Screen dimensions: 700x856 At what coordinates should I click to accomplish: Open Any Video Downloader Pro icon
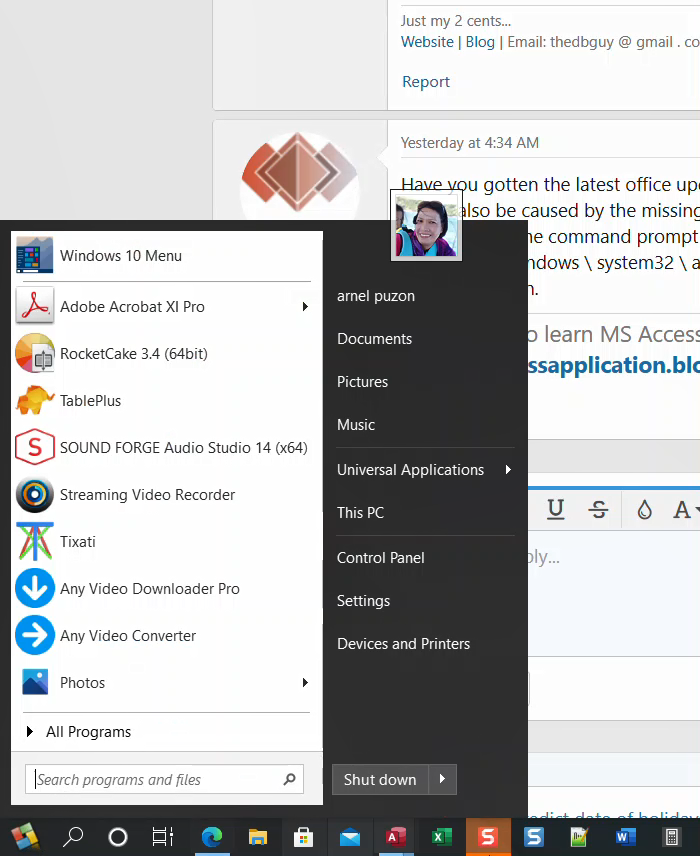35,588
